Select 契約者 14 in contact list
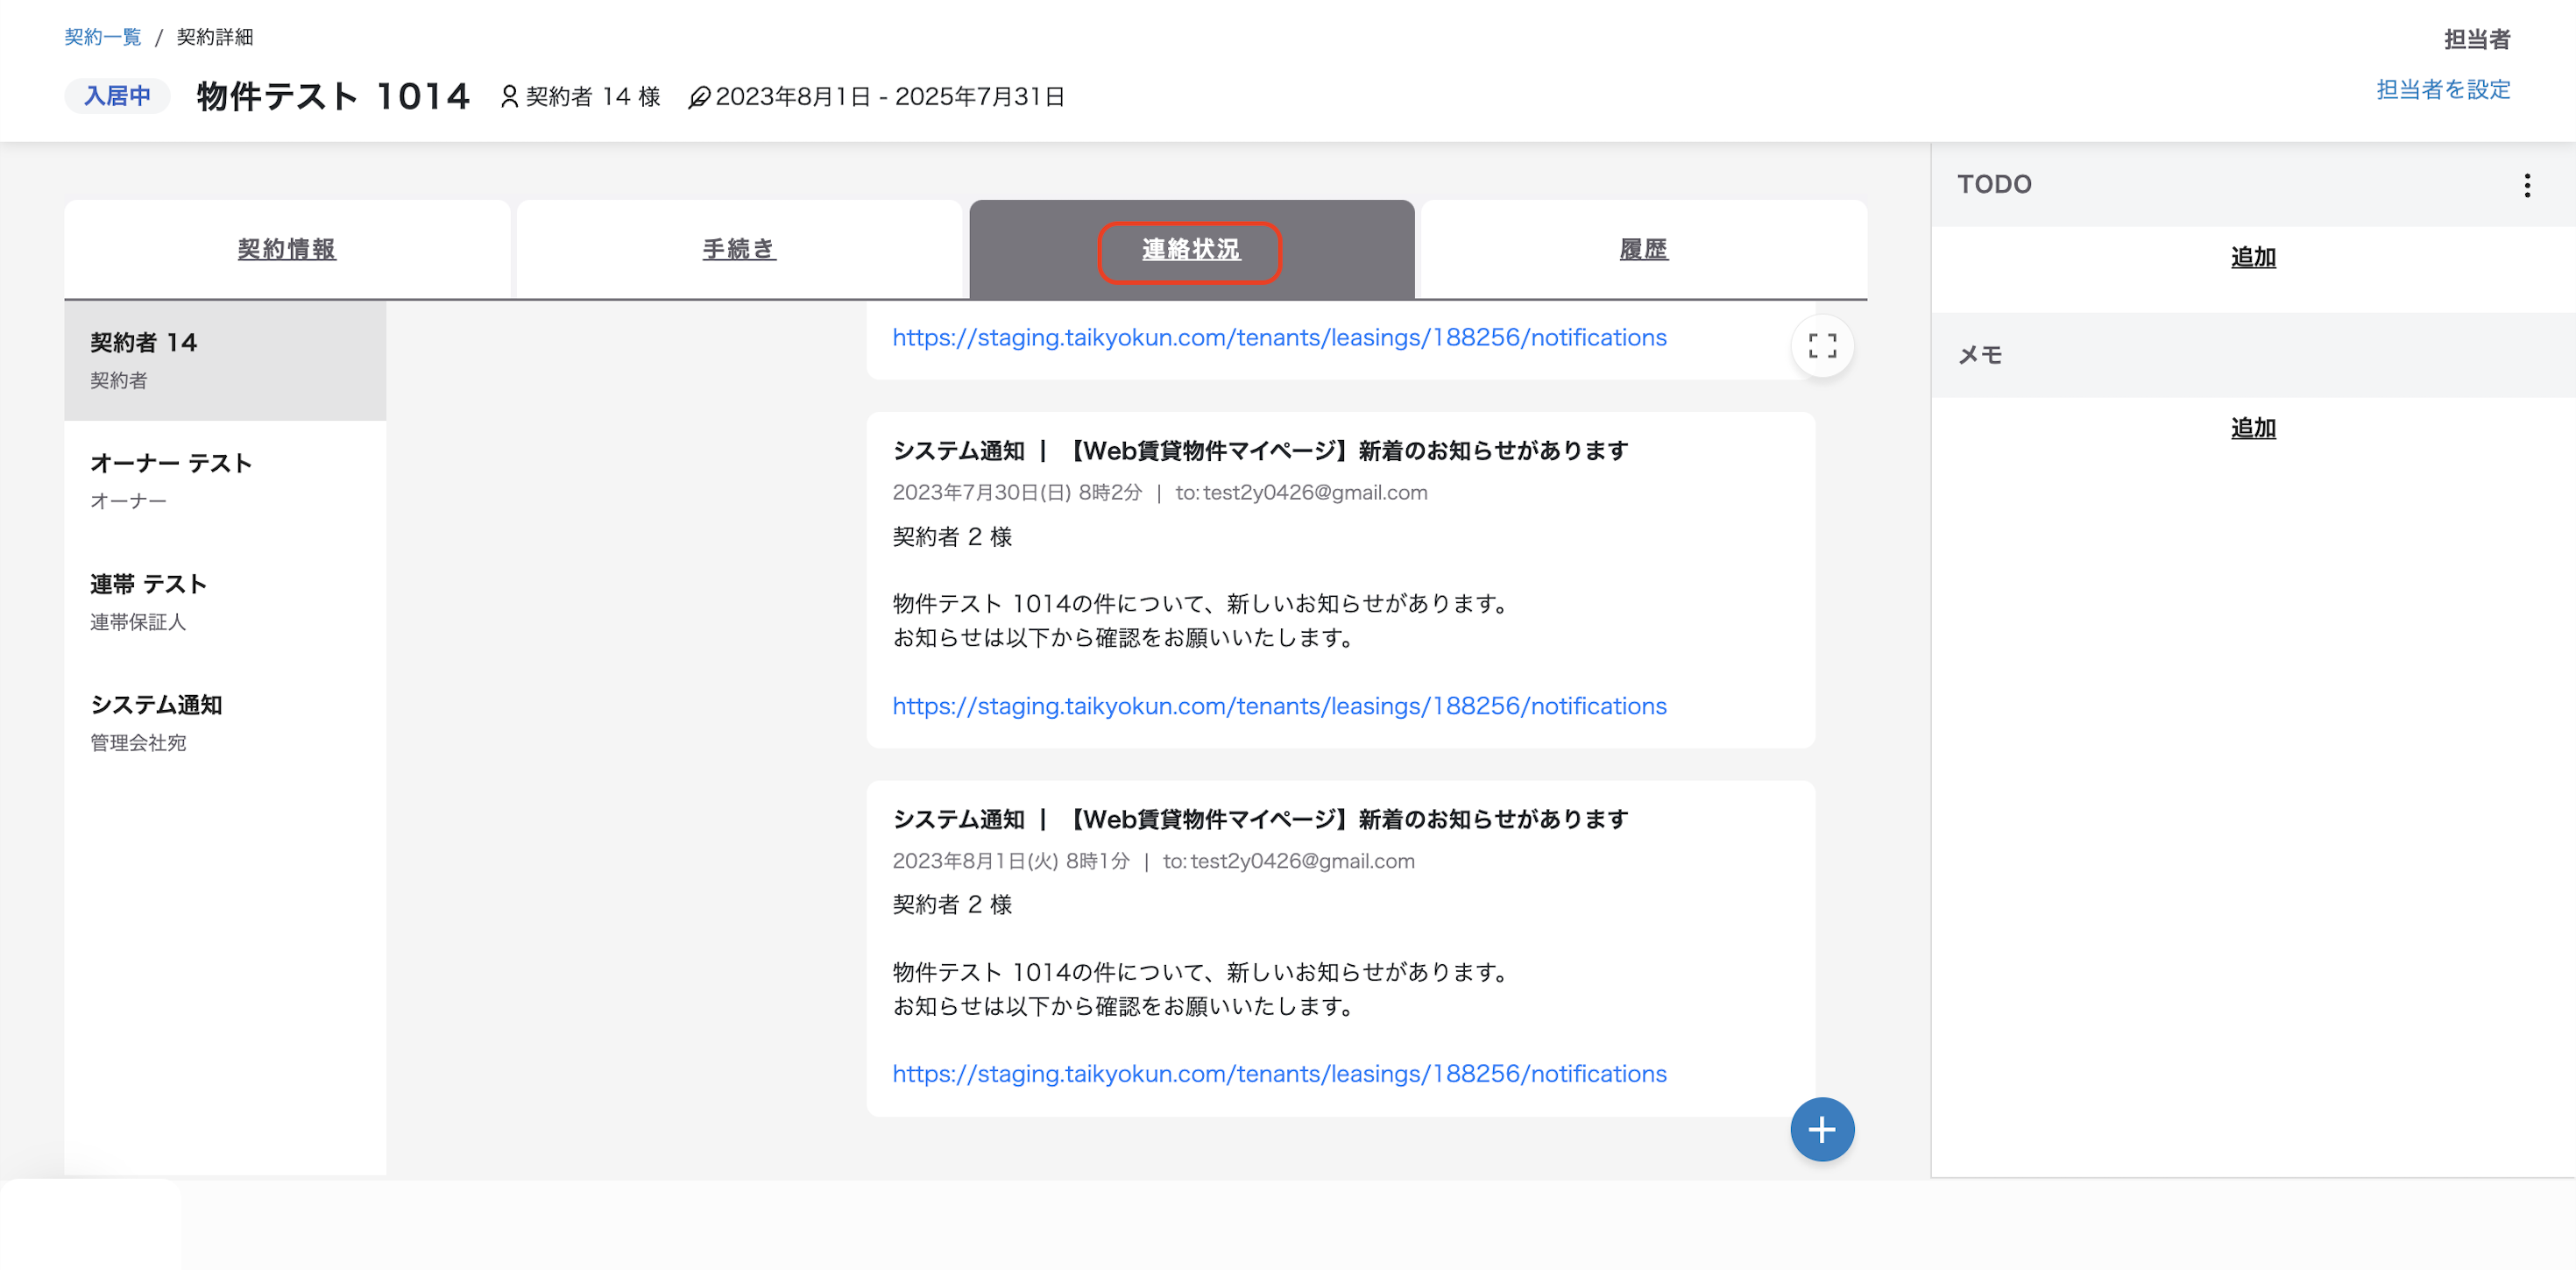2576x1270 pixels. pos(225,360)
